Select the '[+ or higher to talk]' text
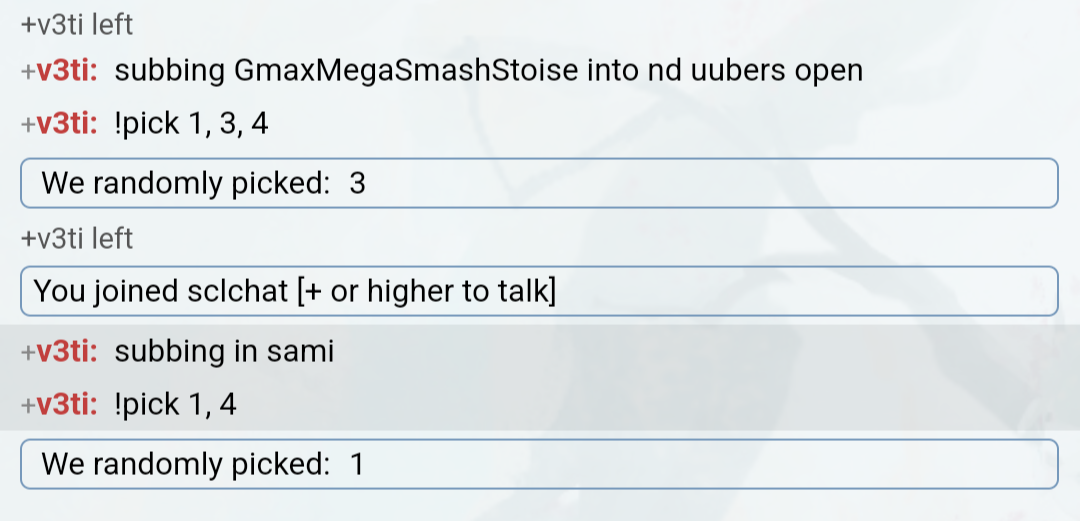 point(426,292)
